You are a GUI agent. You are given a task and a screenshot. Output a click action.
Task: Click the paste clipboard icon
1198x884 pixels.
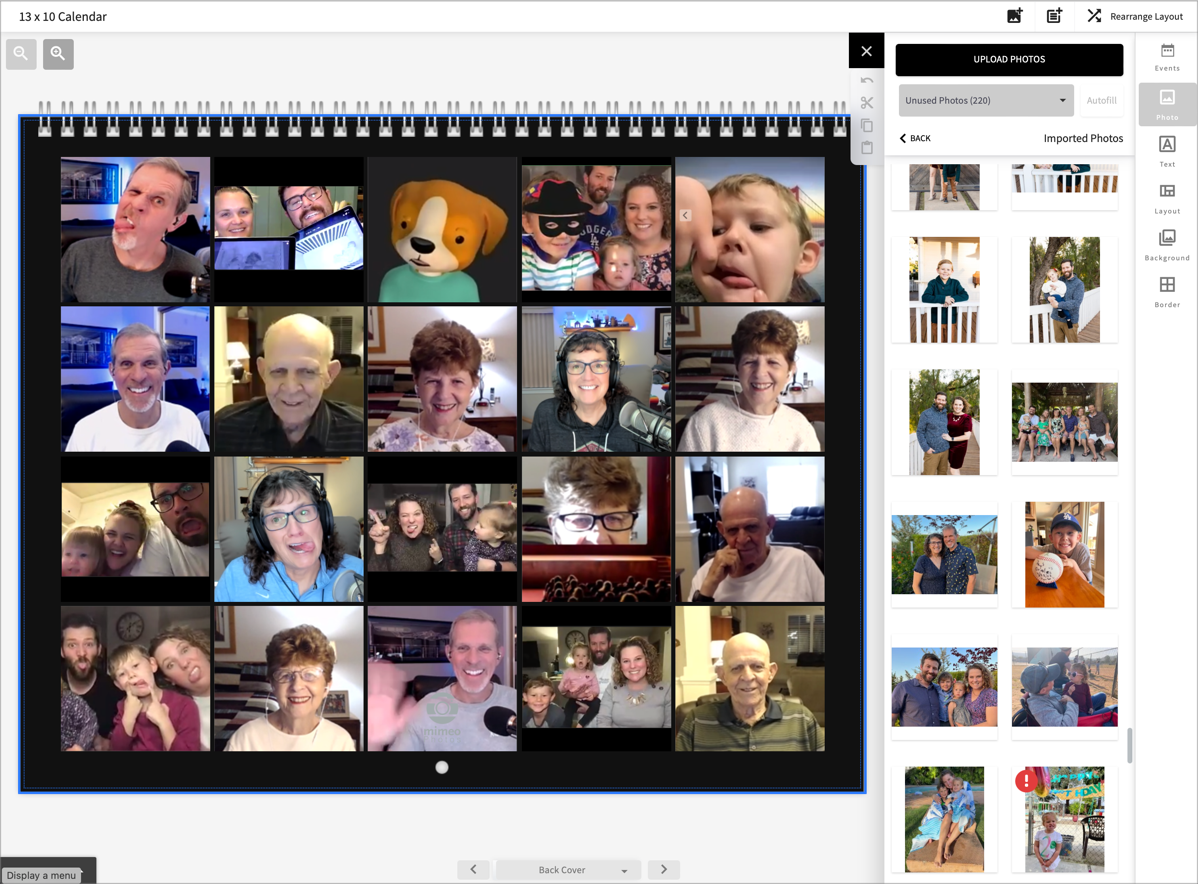(x=867, y=148)
